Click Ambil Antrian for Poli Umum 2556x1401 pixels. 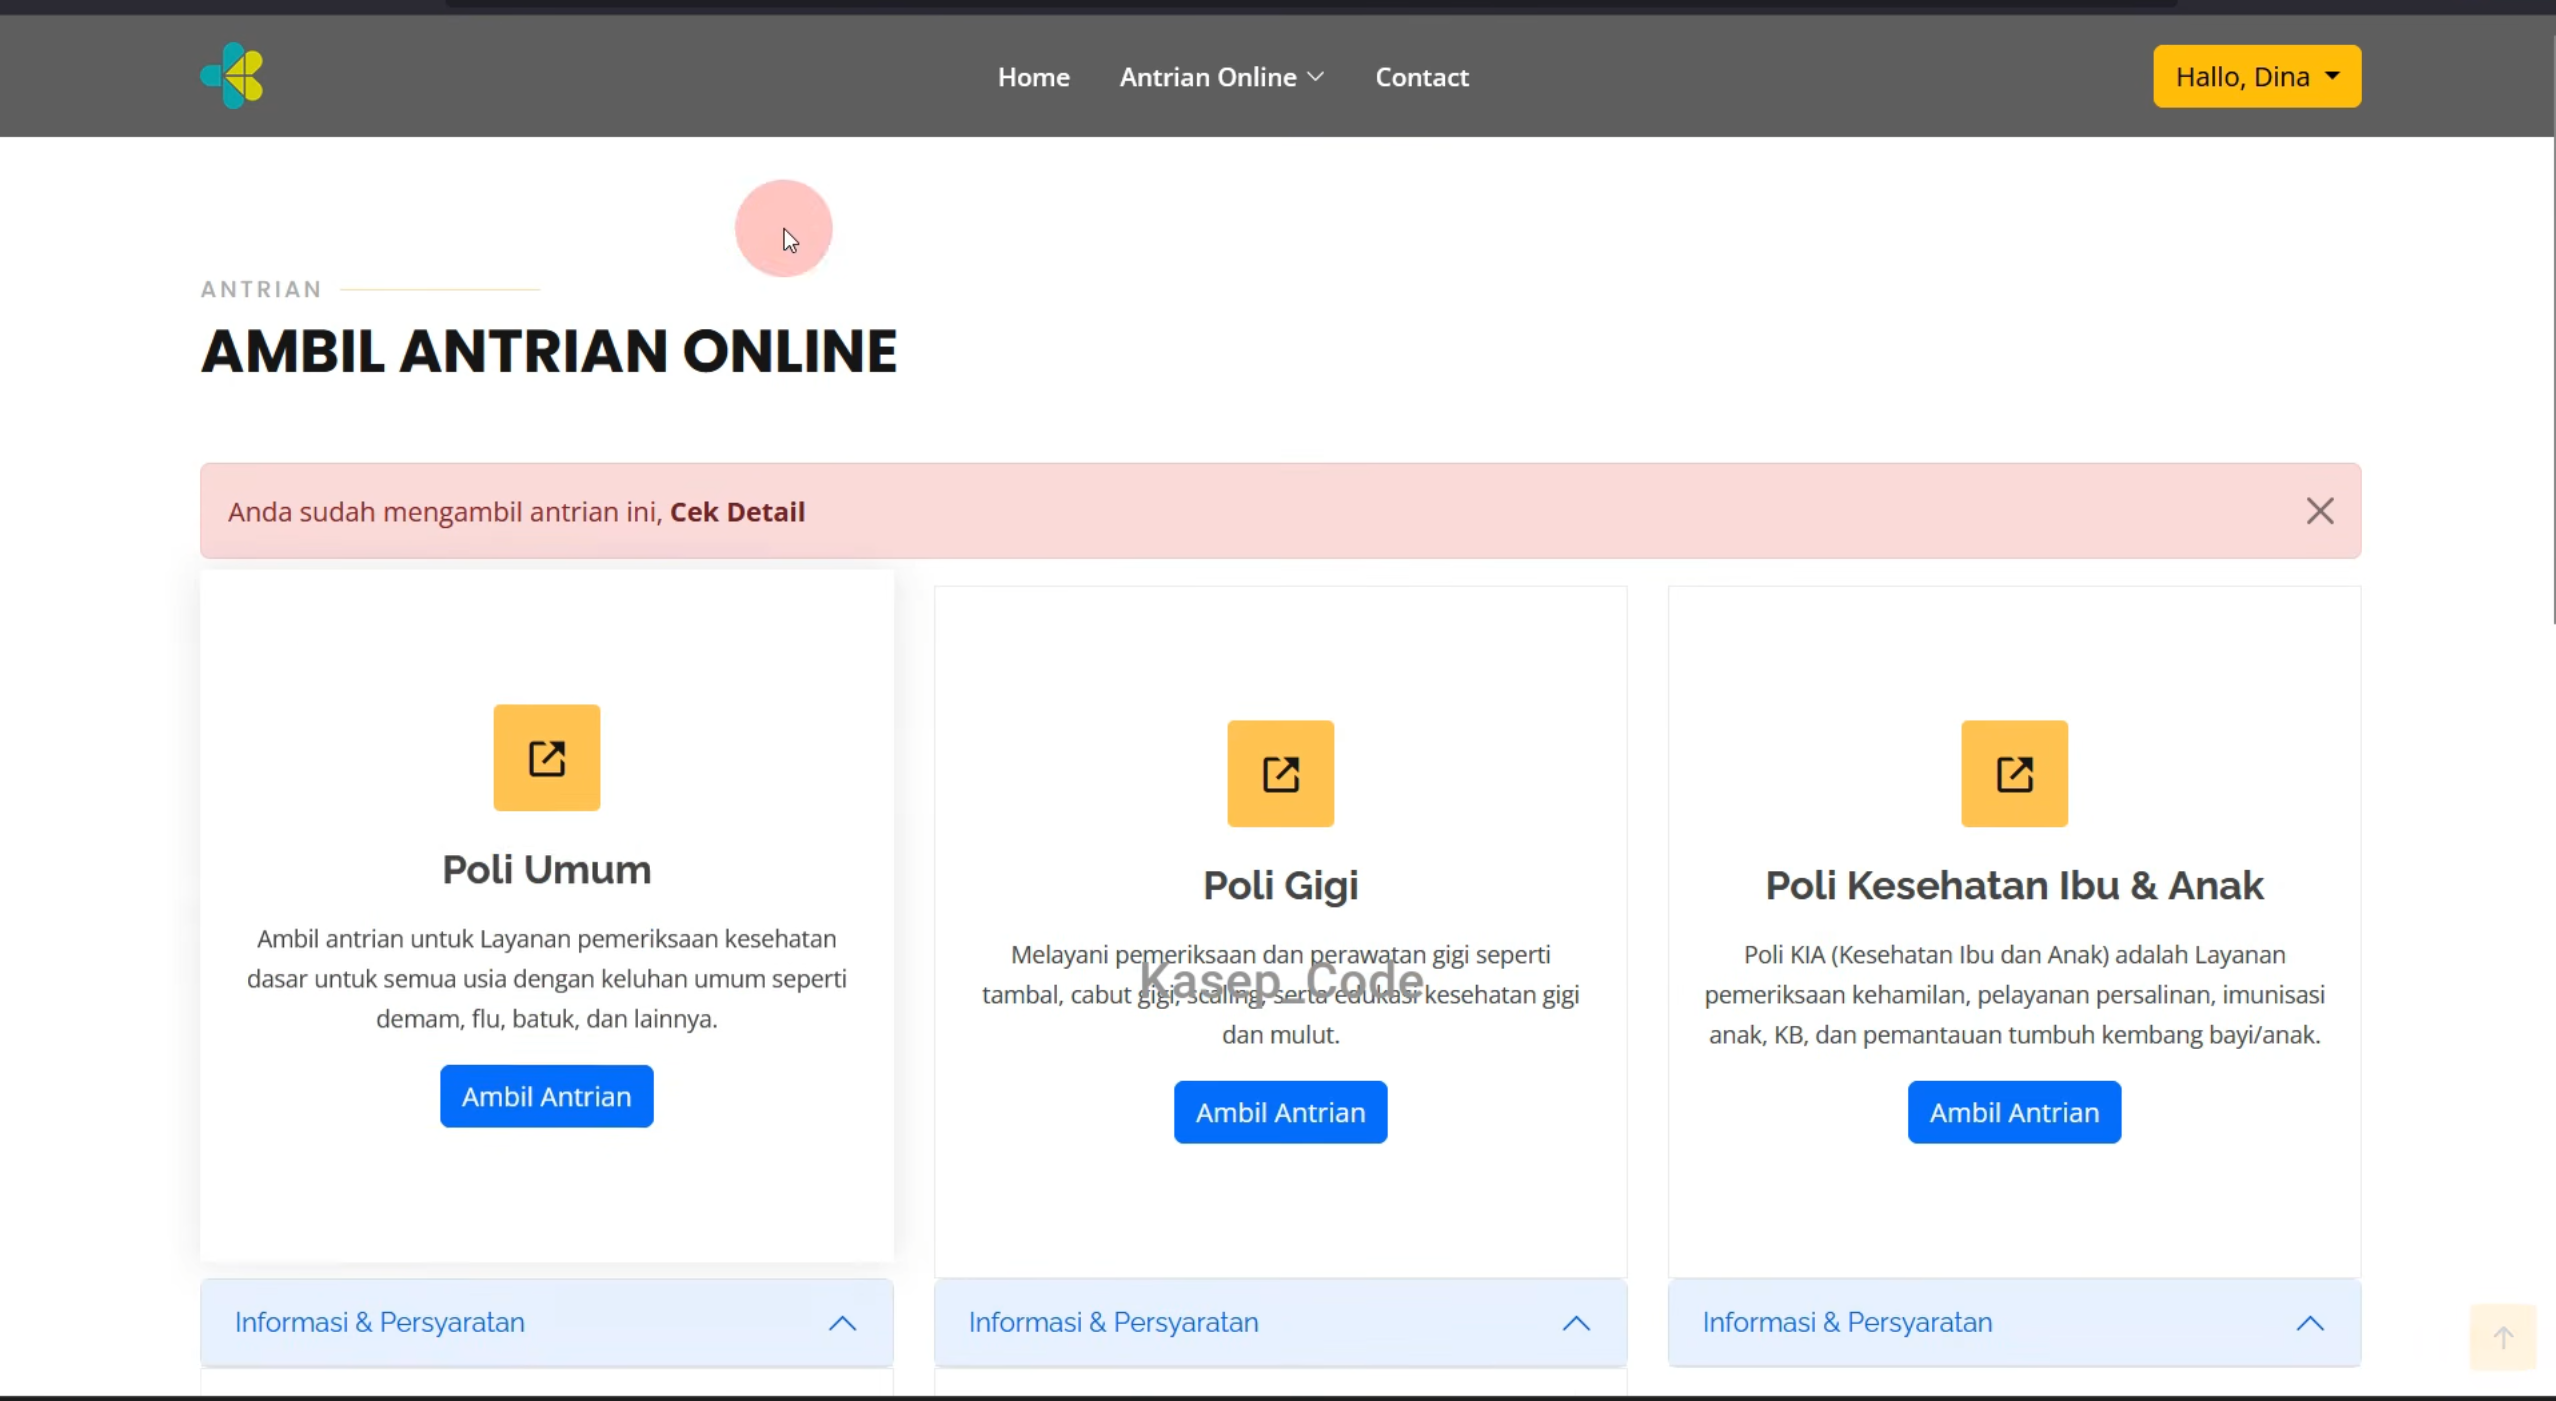[546, 1096]
